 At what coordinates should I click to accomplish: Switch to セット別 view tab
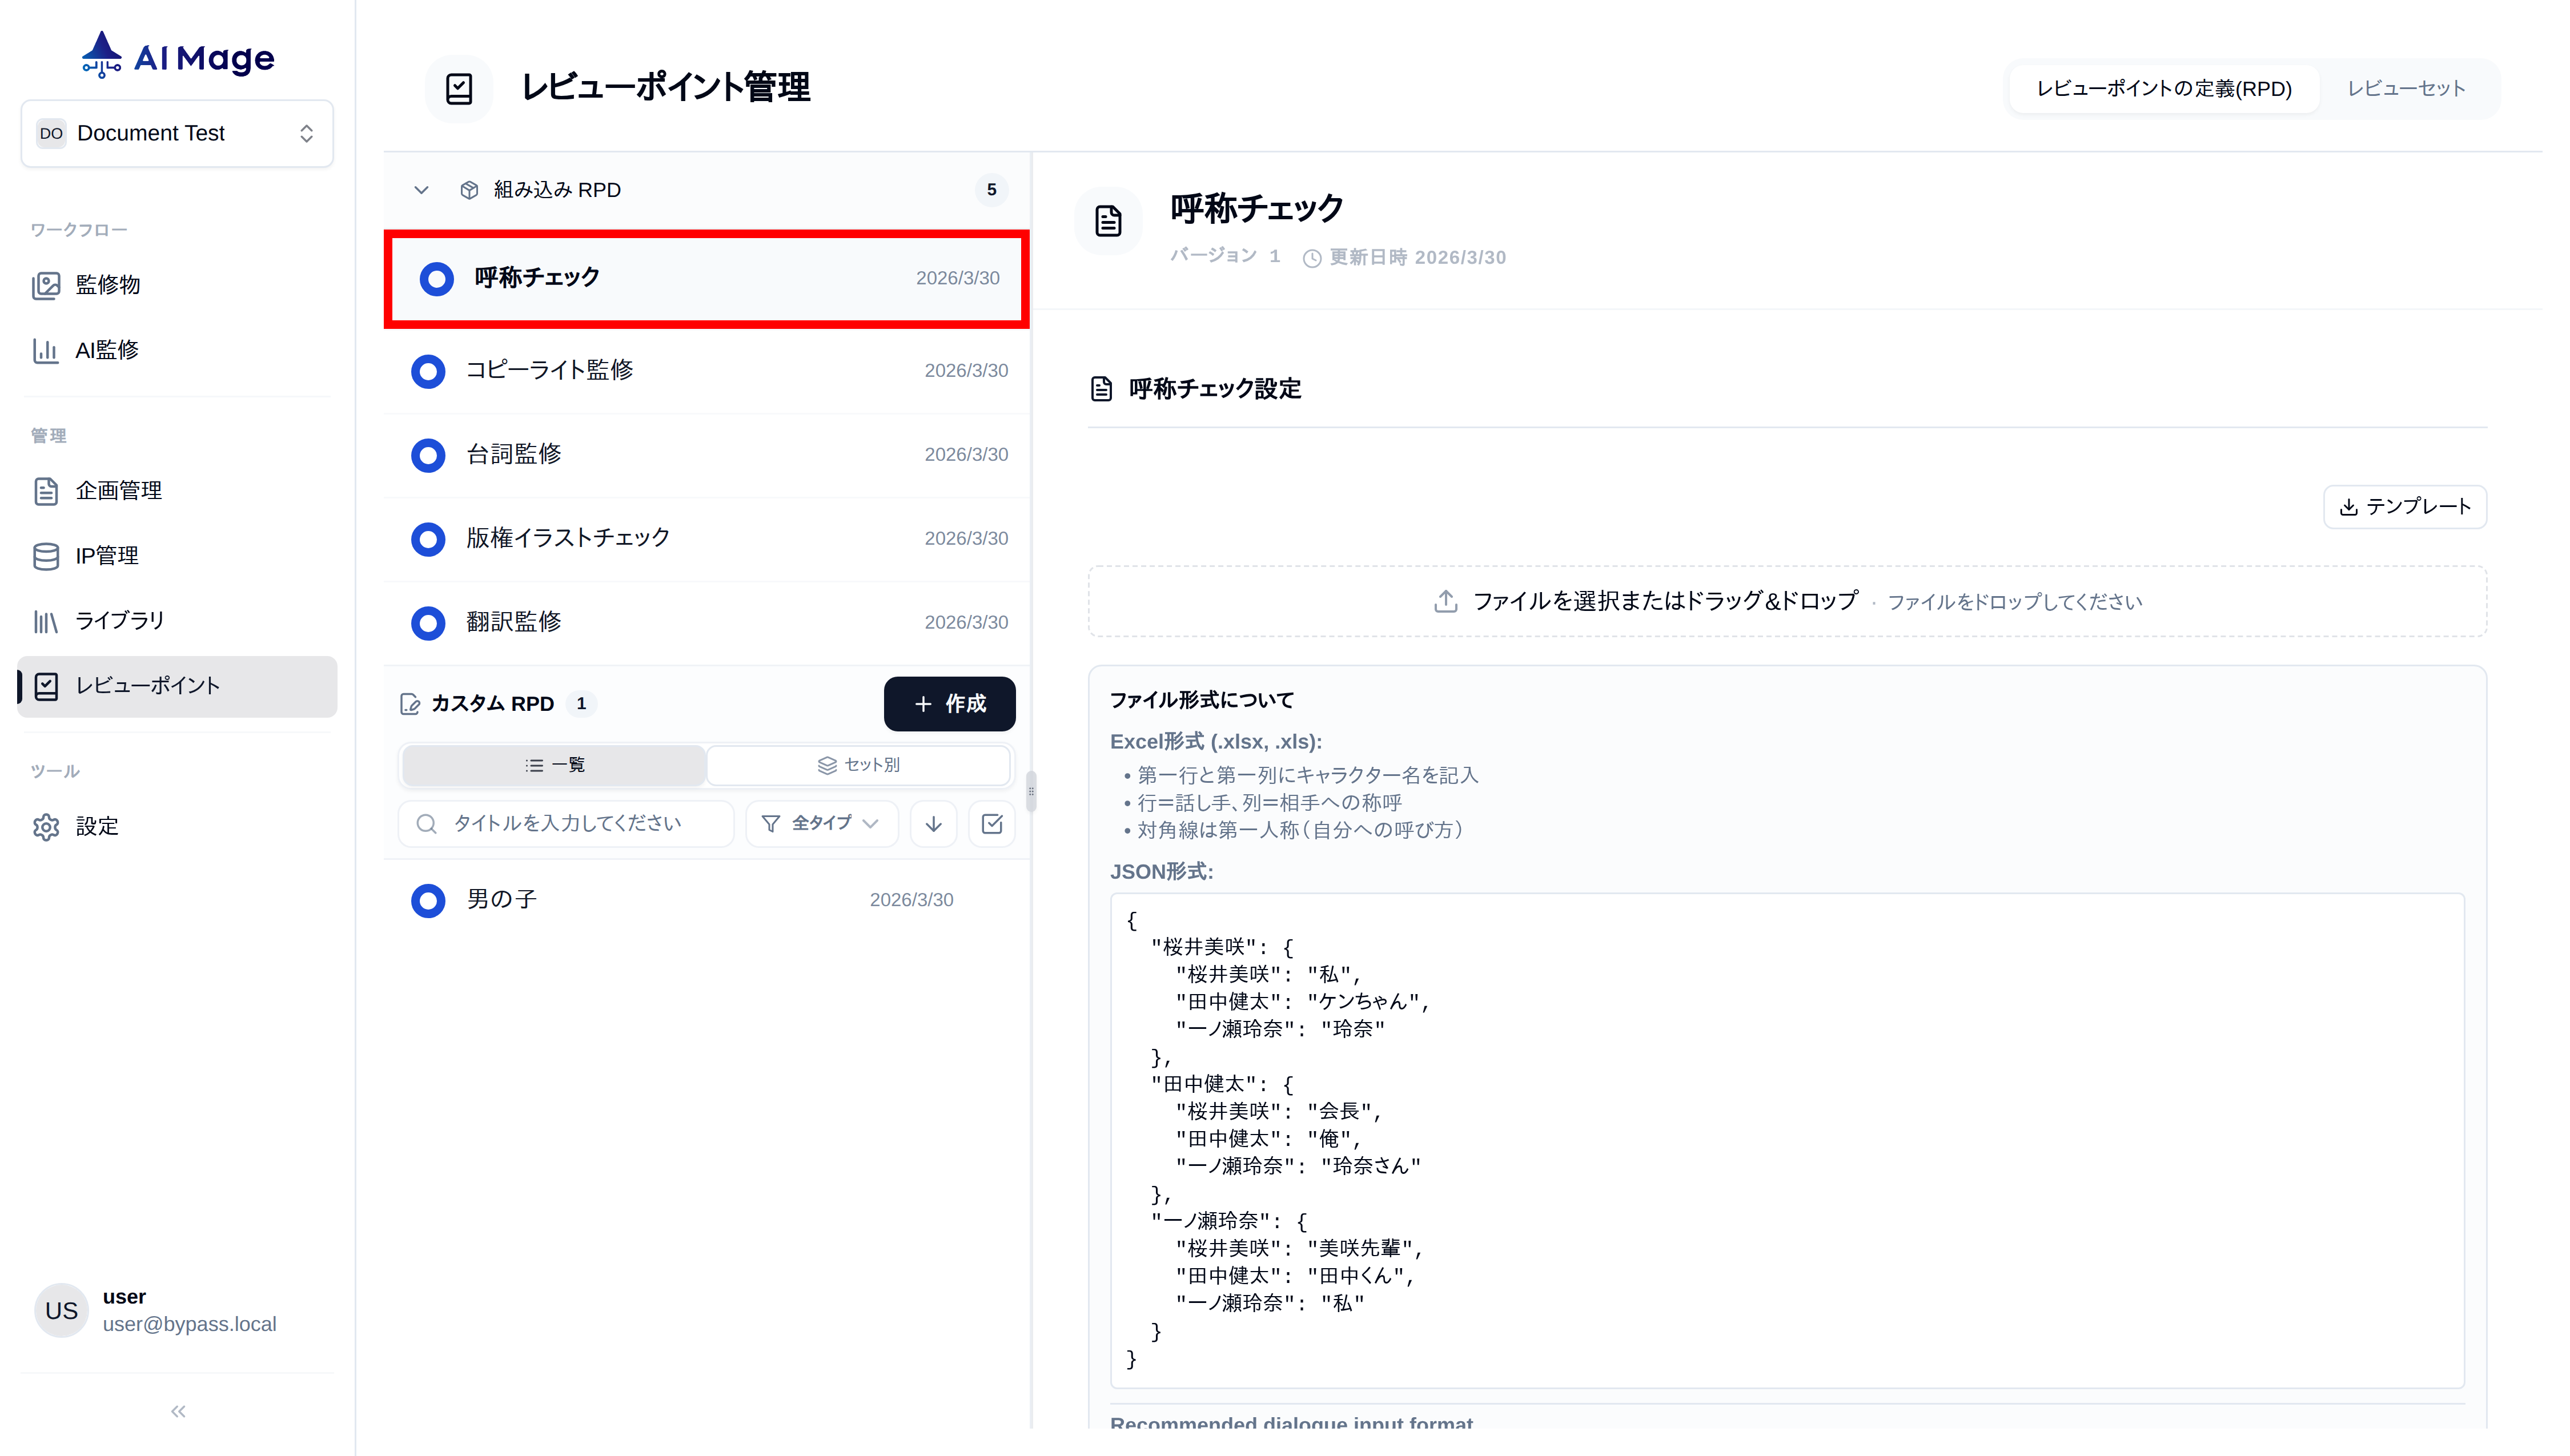(x=859, y=765)
